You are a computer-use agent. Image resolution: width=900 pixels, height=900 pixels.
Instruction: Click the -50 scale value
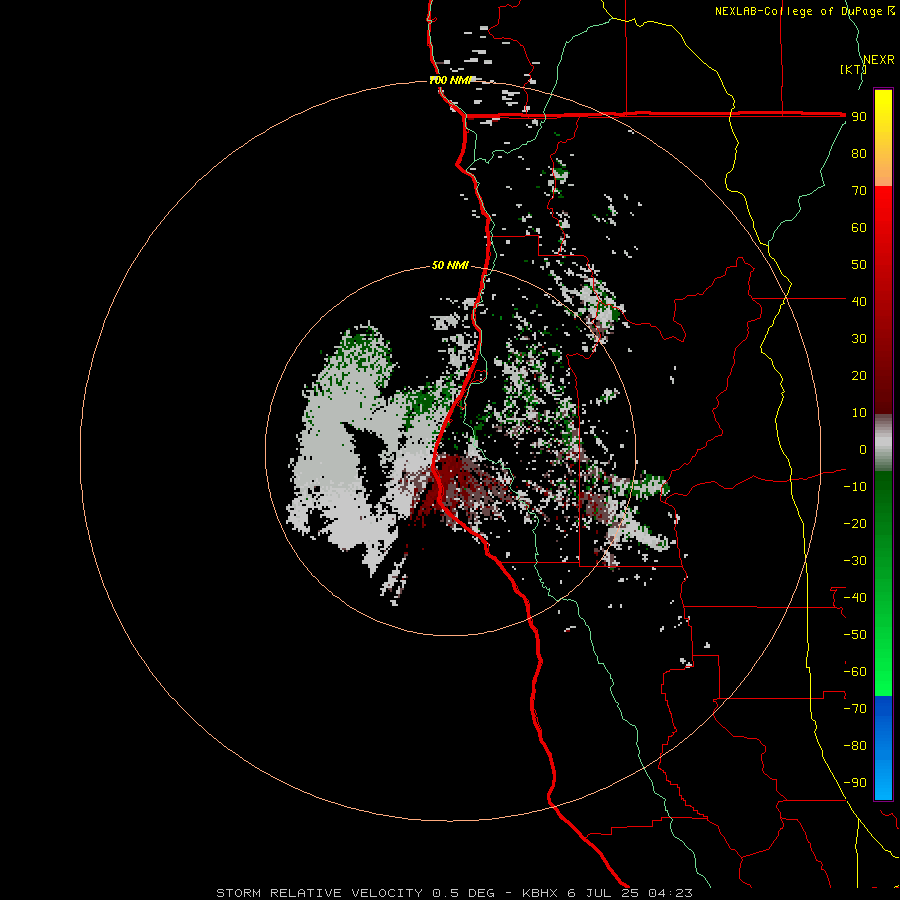[855, 635]
